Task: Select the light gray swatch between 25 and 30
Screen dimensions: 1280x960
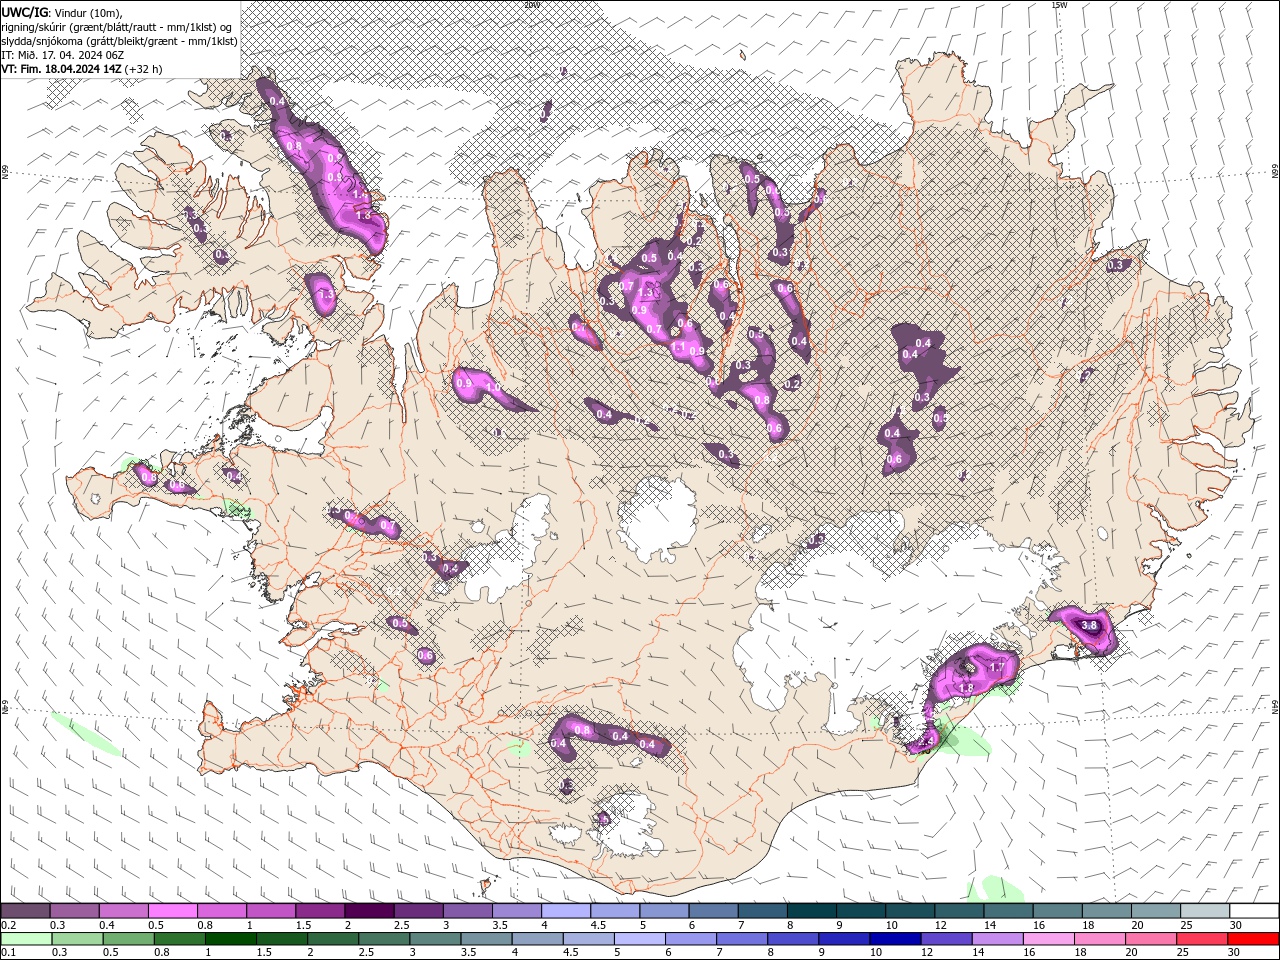Action: click(1203, 911)
